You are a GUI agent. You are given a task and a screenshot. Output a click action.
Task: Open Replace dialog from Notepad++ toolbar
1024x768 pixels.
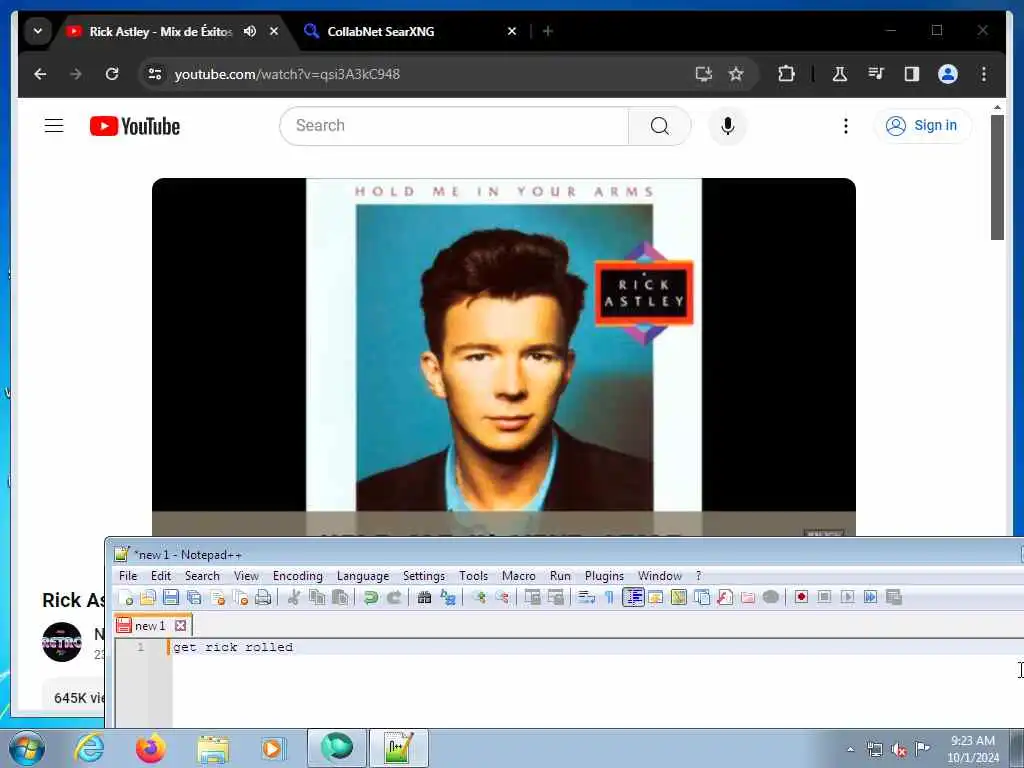coord(448,598)
